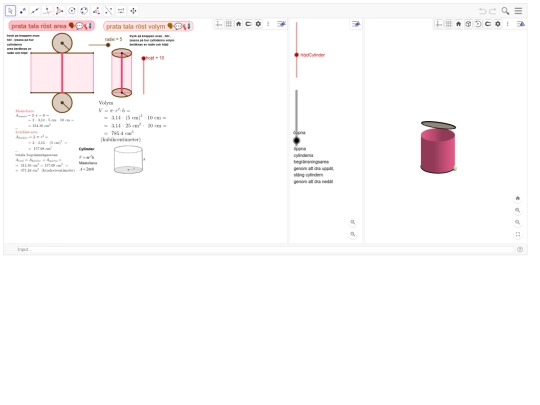Open the search magnifier in top bar
This screenshot has height=405, width=540.
pyautogui.click(x=505, y=11)
